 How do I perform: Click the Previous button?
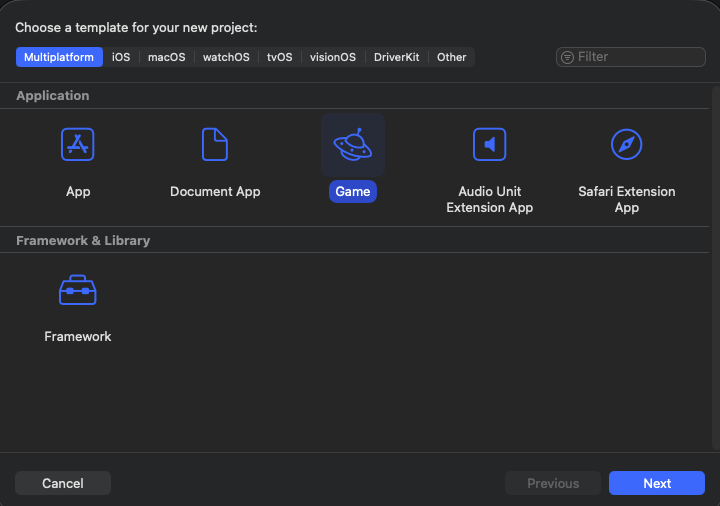(x=553, y=483)
